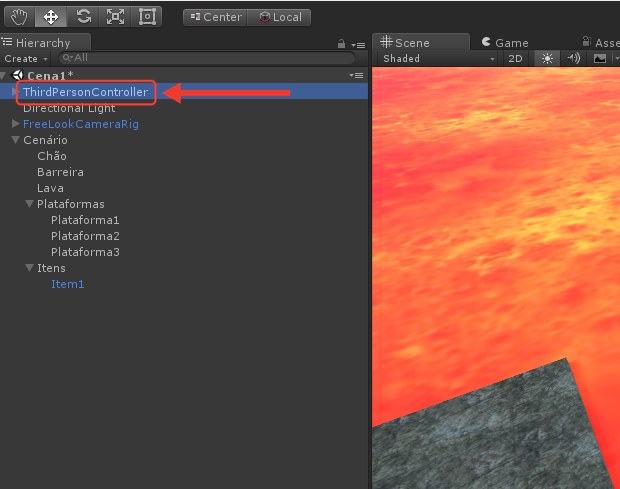Select Barreira object
The image size is (620, 489).
point(60,172)
